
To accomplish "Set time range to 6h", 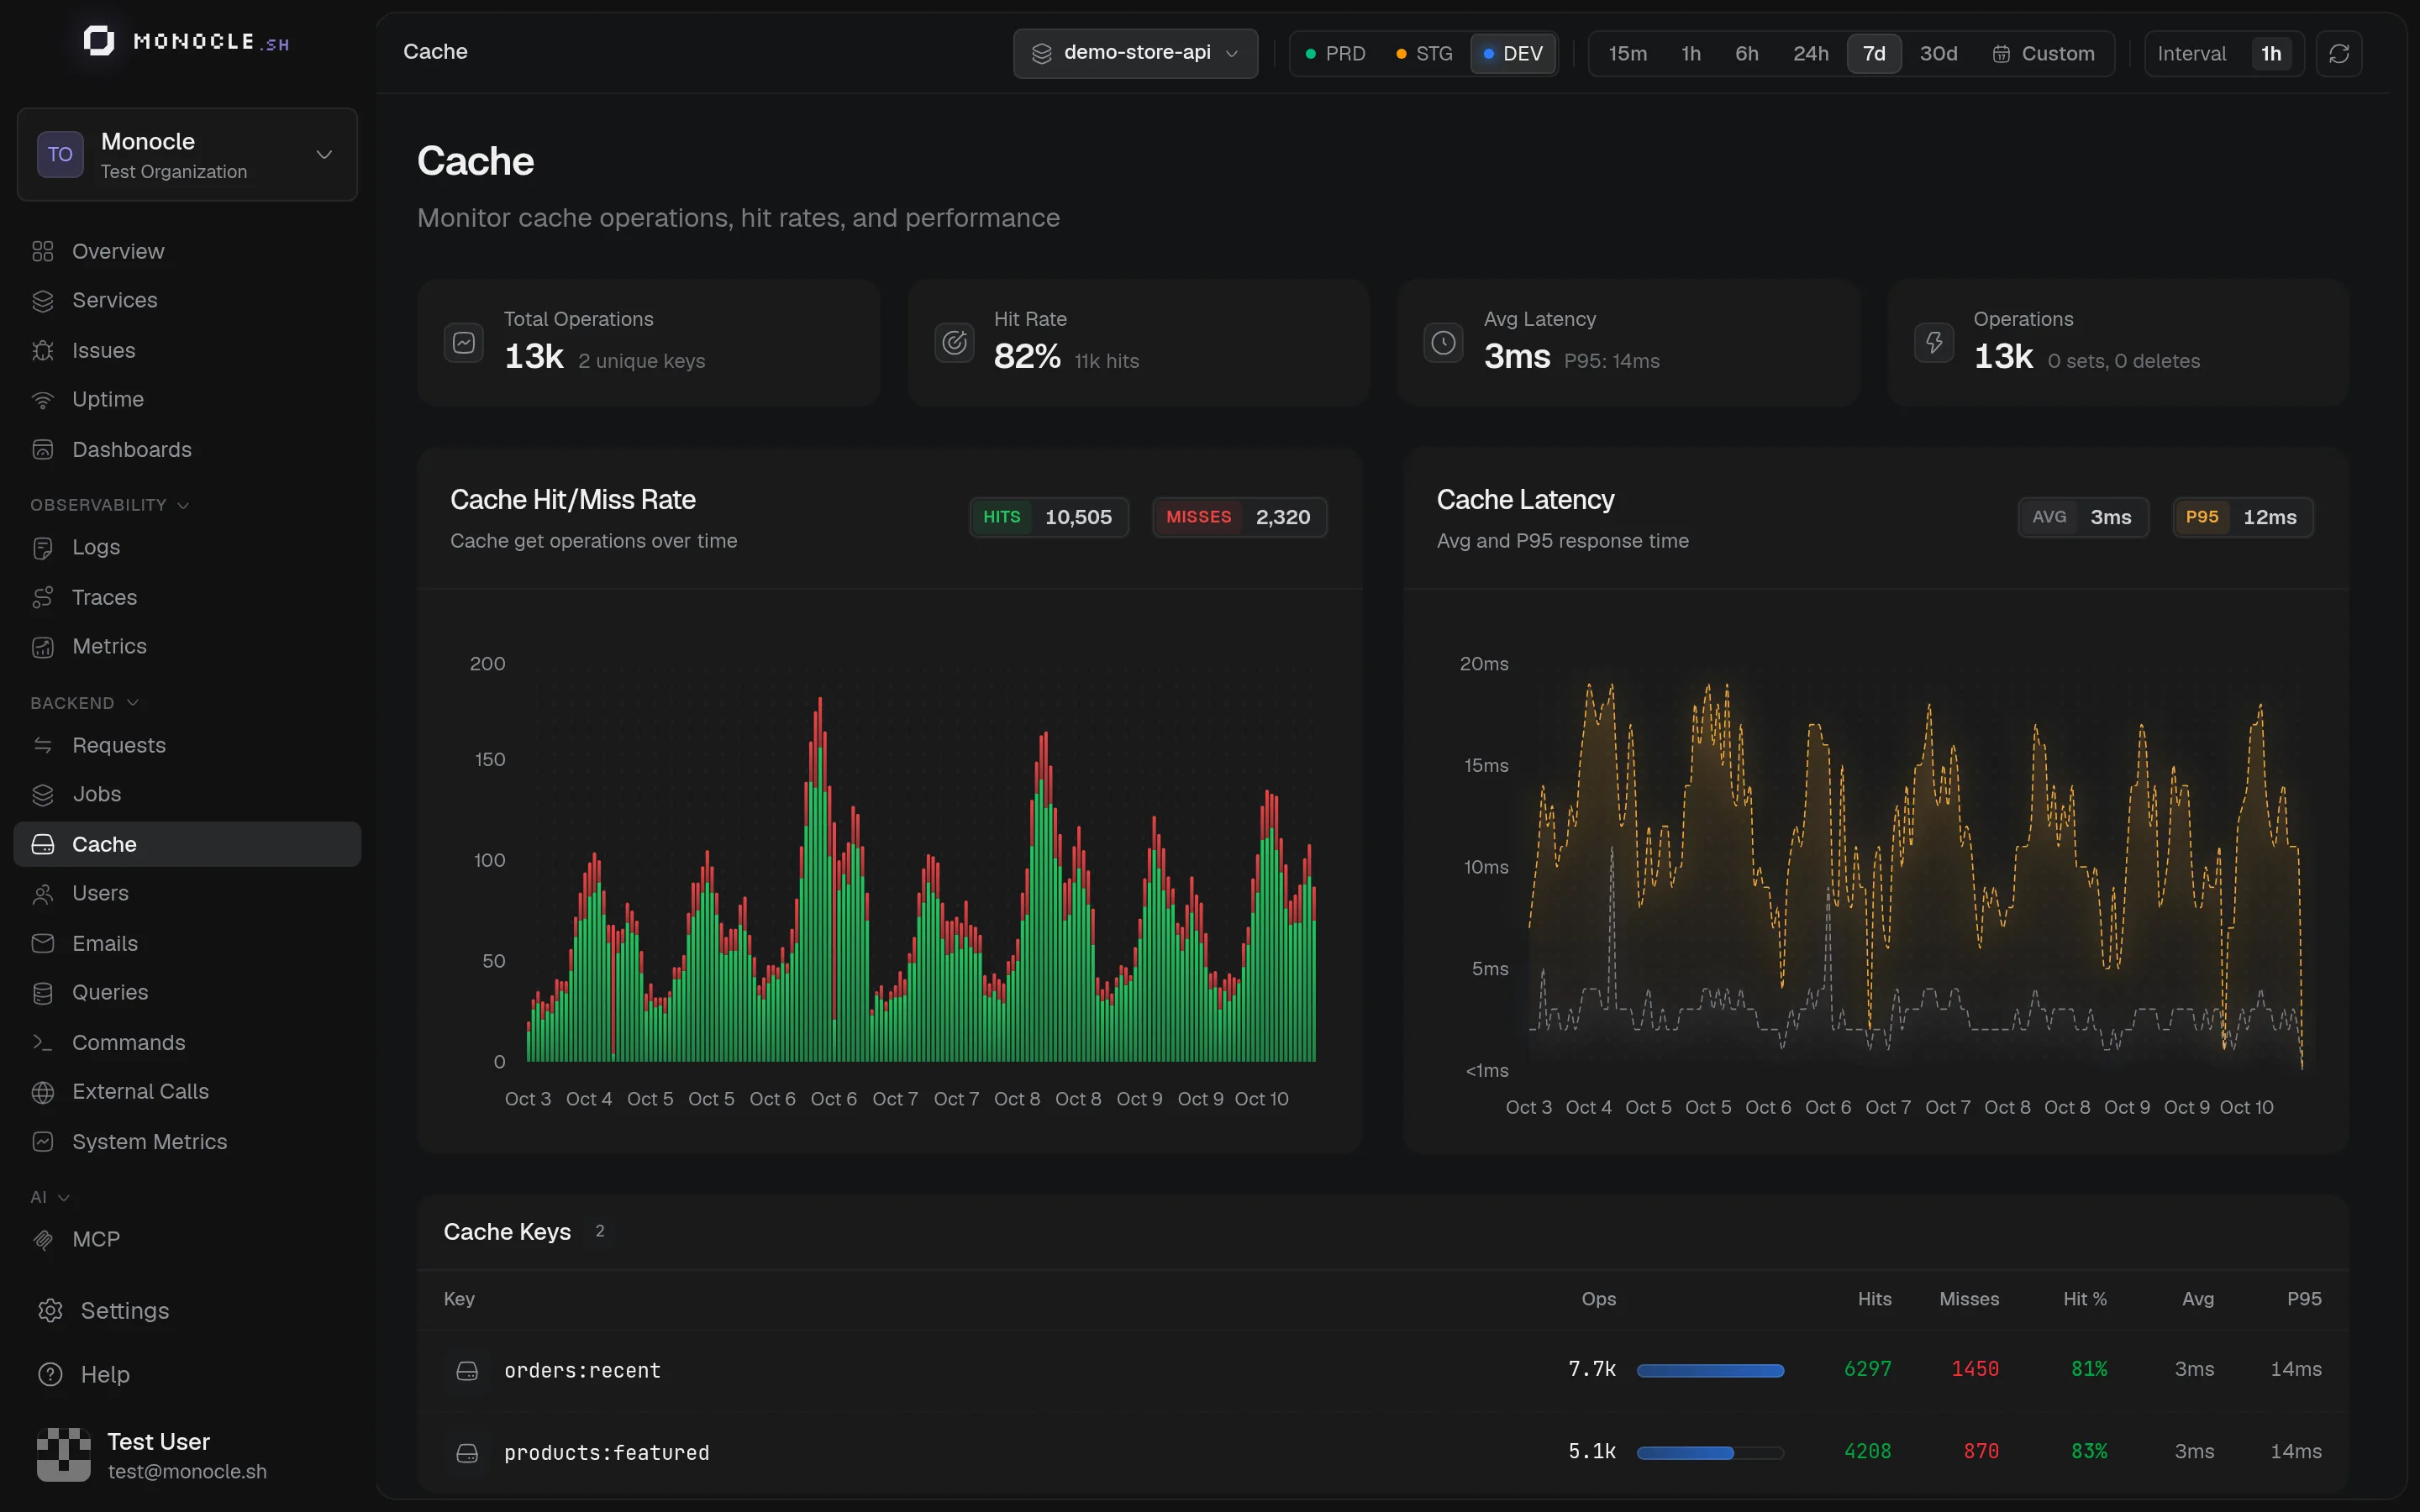I will coord(1746,53).
